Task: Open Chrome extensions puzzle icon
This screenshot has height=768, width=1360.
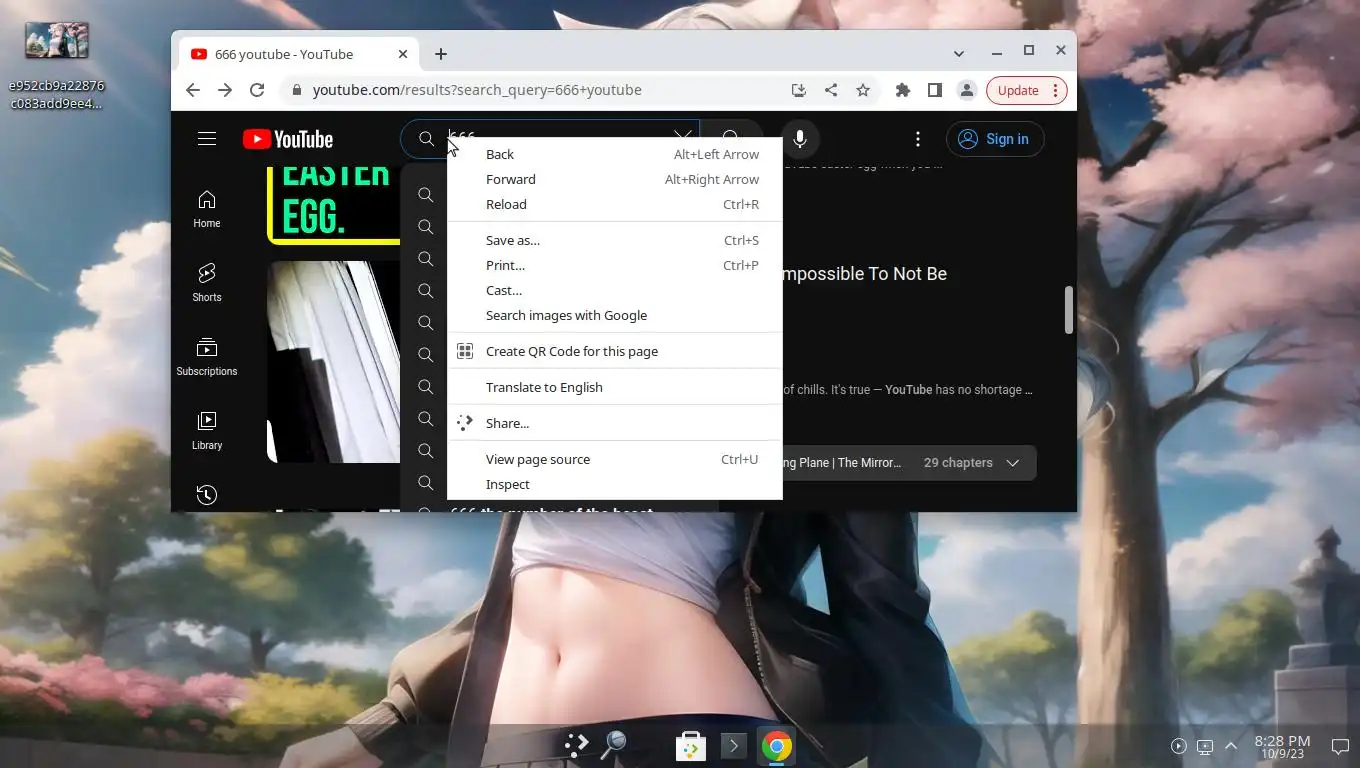Action: (903, 90)
